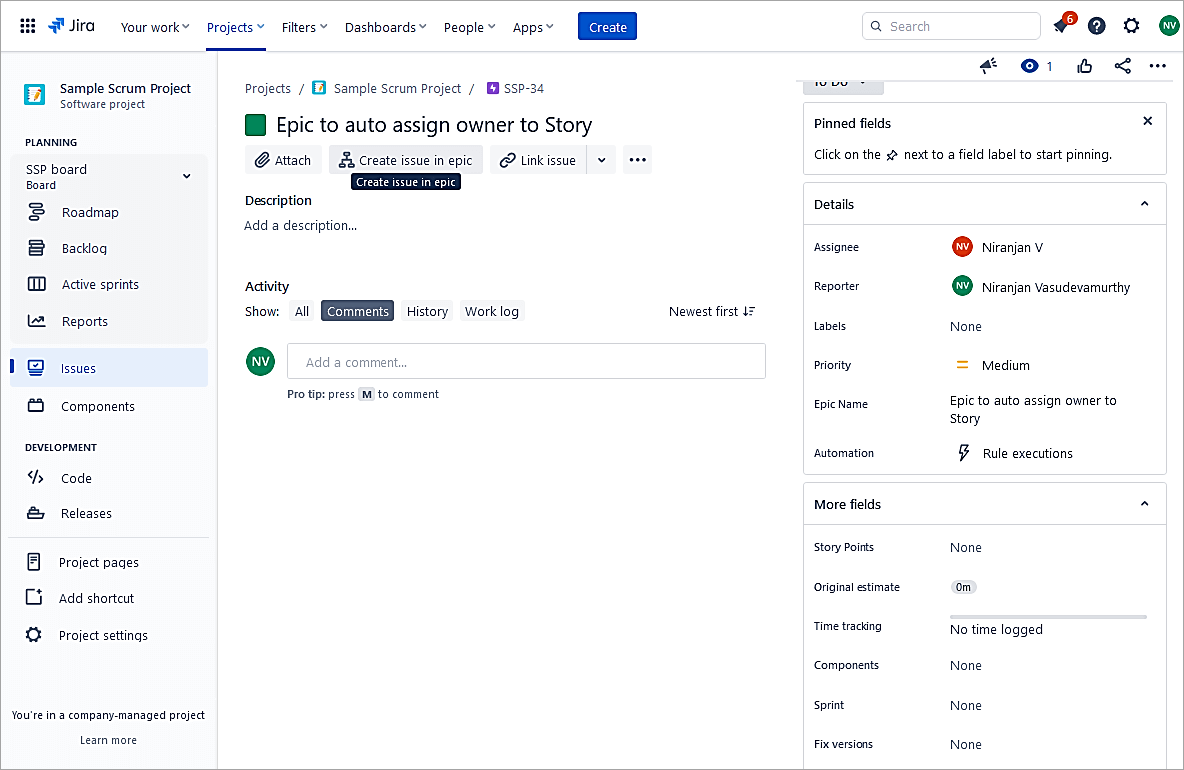Viewport: 1184px width, 770px height.
Task: Switch activity view to History
Action: tap(427, 311)
